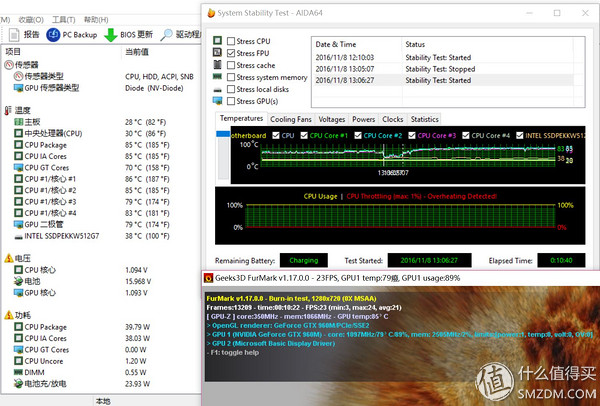
Task: Click the AIDA64 flame icon in title bar
Action: tap(211, 14)
